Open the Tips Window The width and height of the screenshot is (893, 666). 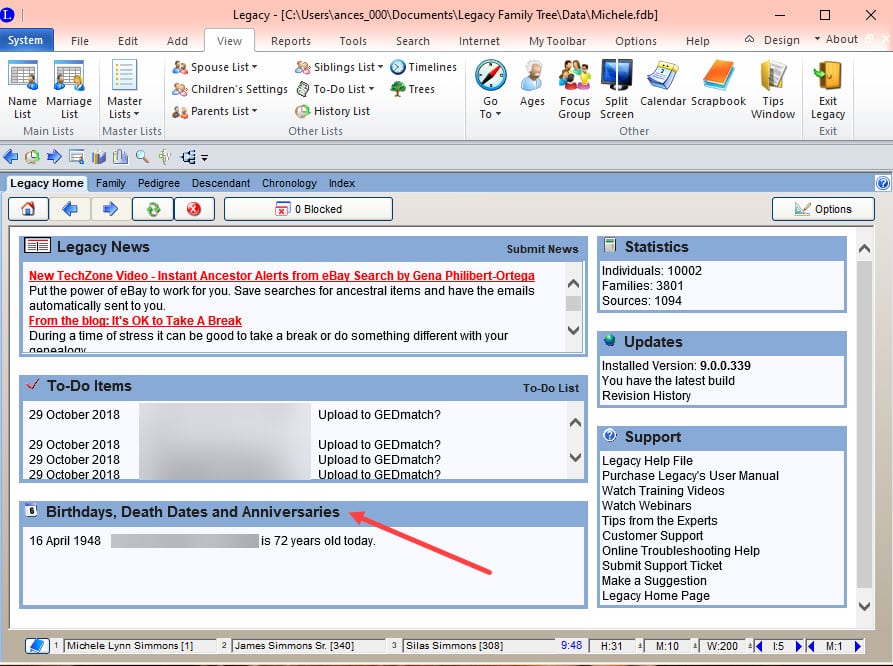(x=773, y=89)
